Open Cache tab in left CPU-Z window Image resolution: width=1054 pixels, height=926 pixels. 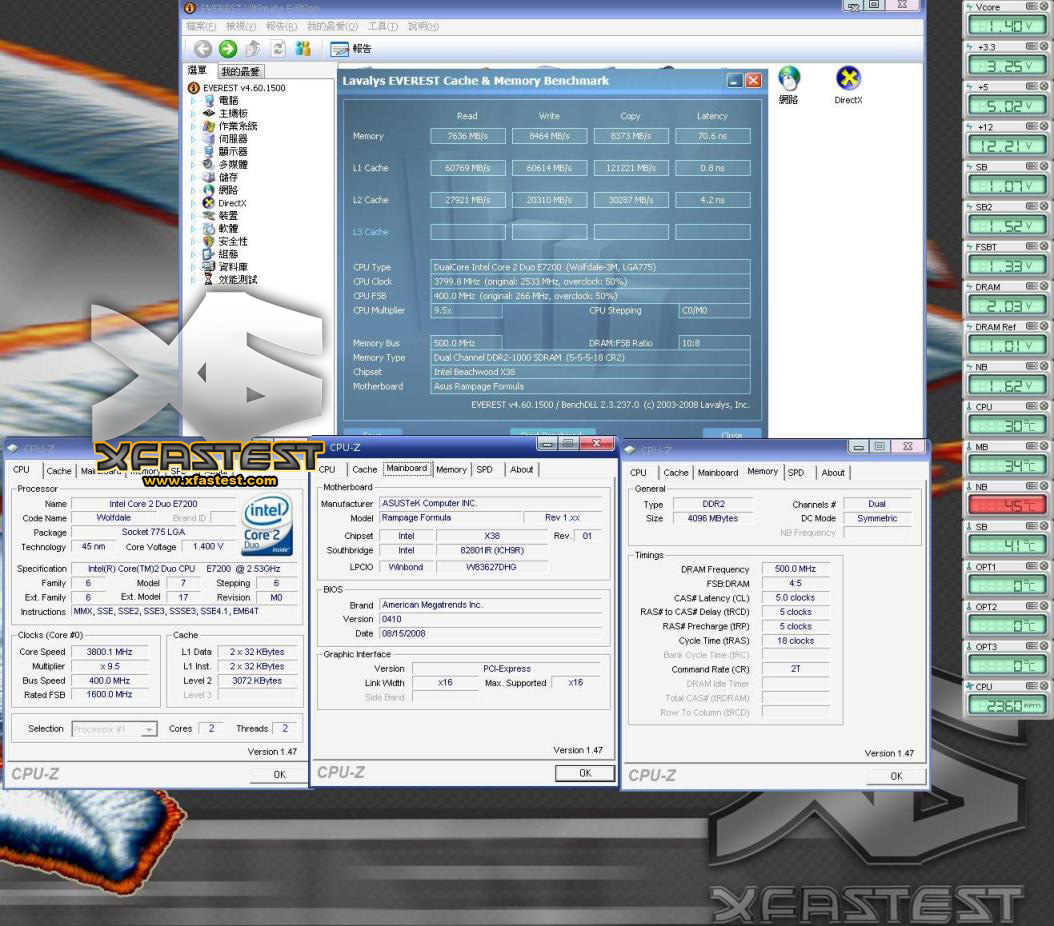[x=58, y=471]
